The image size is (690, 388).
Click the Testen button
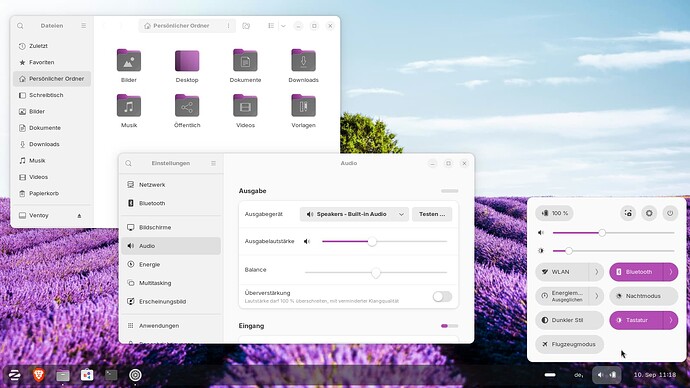432,214
